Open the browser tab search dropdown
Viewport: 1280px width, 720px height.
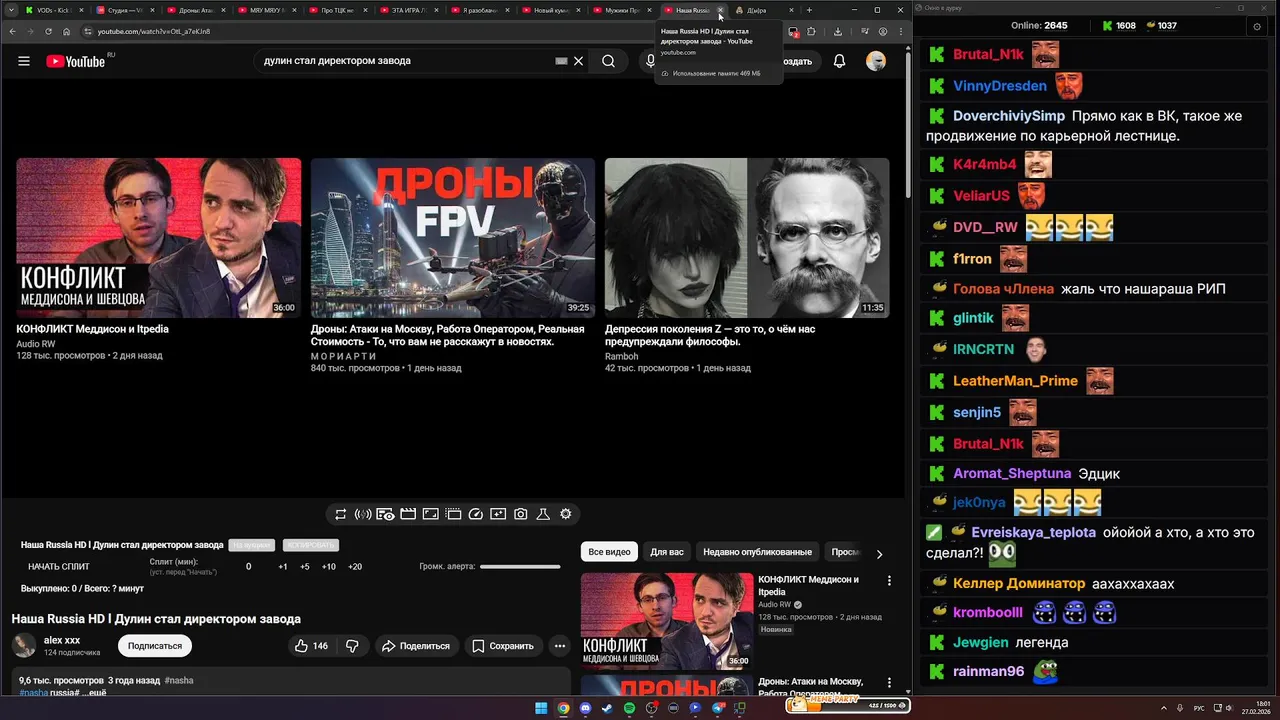[x=11, y=10]
